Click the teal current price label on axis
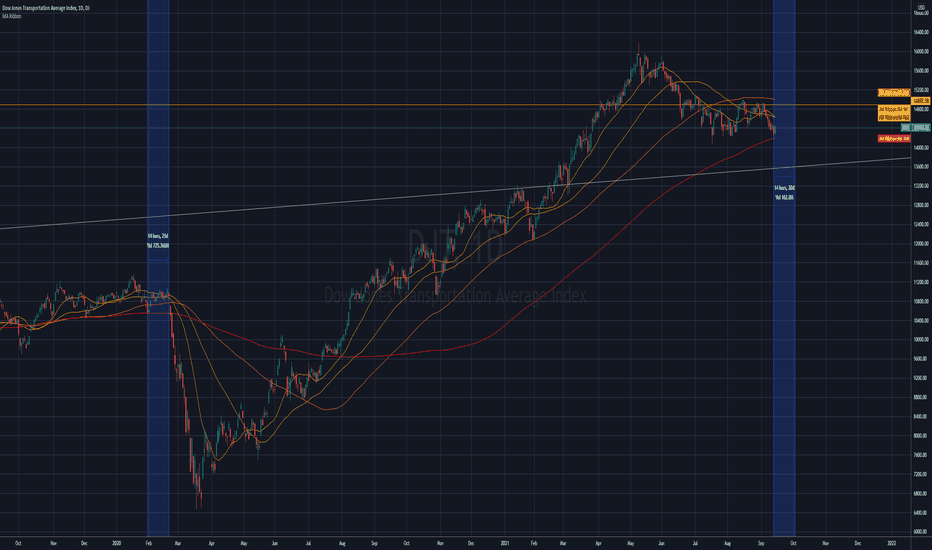Viewport: 932px width, 550px height. tap(915, 128)
